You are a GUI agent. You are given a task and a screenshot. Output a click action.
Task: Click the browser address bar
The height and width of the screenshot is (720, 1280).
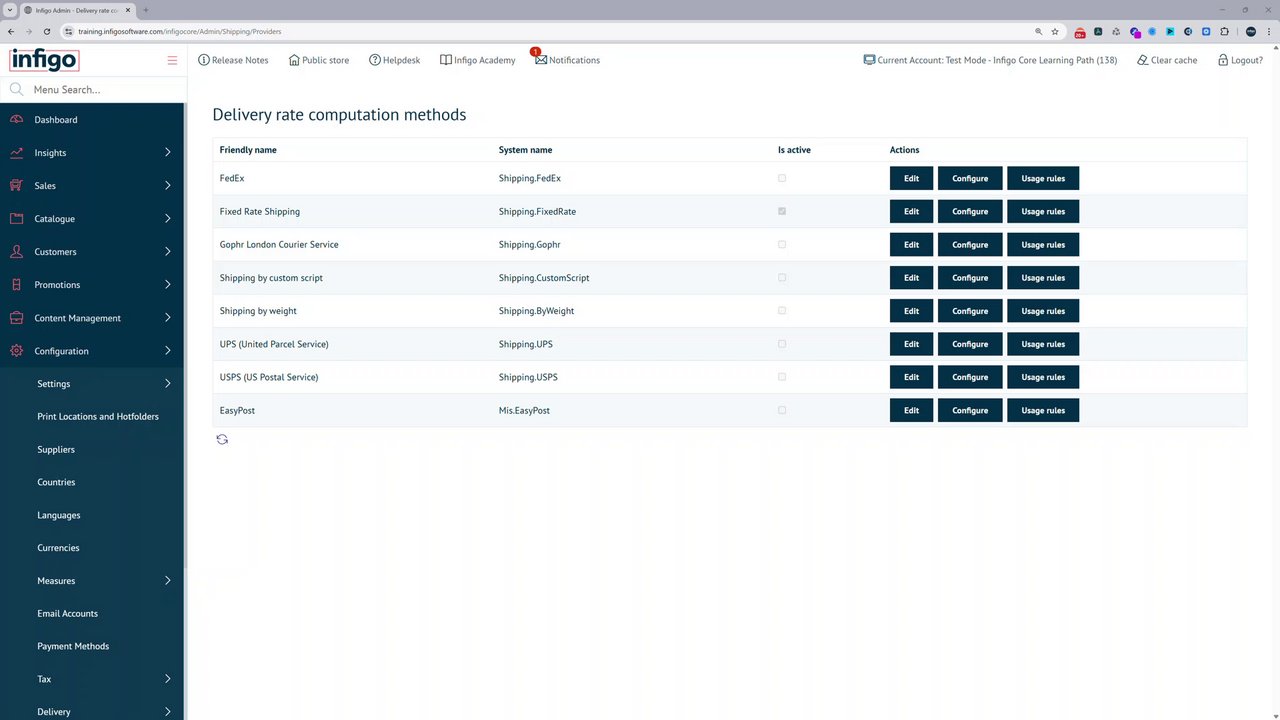[550, 31]
